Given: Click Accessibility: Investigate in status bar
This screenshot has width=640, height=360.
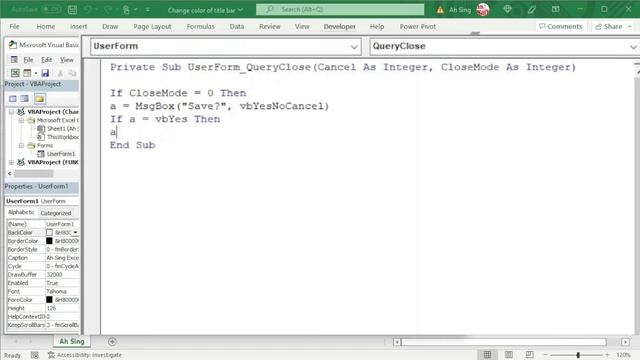Looking at the screenshot, I should click(x=85, y=355).
